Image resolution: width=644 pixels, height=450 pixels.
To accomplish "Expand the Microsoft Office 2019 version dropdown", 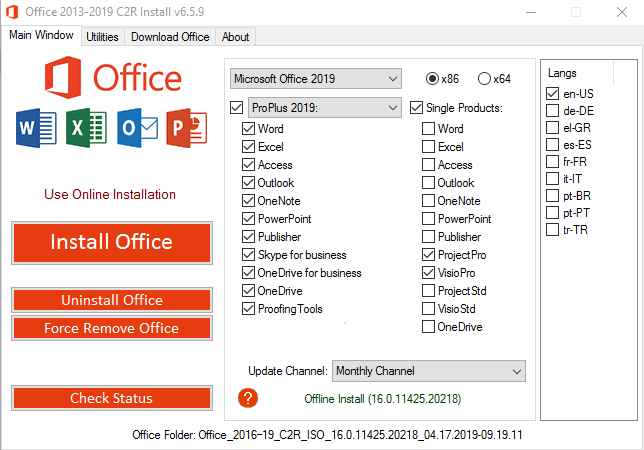I will tap(314, 78).
